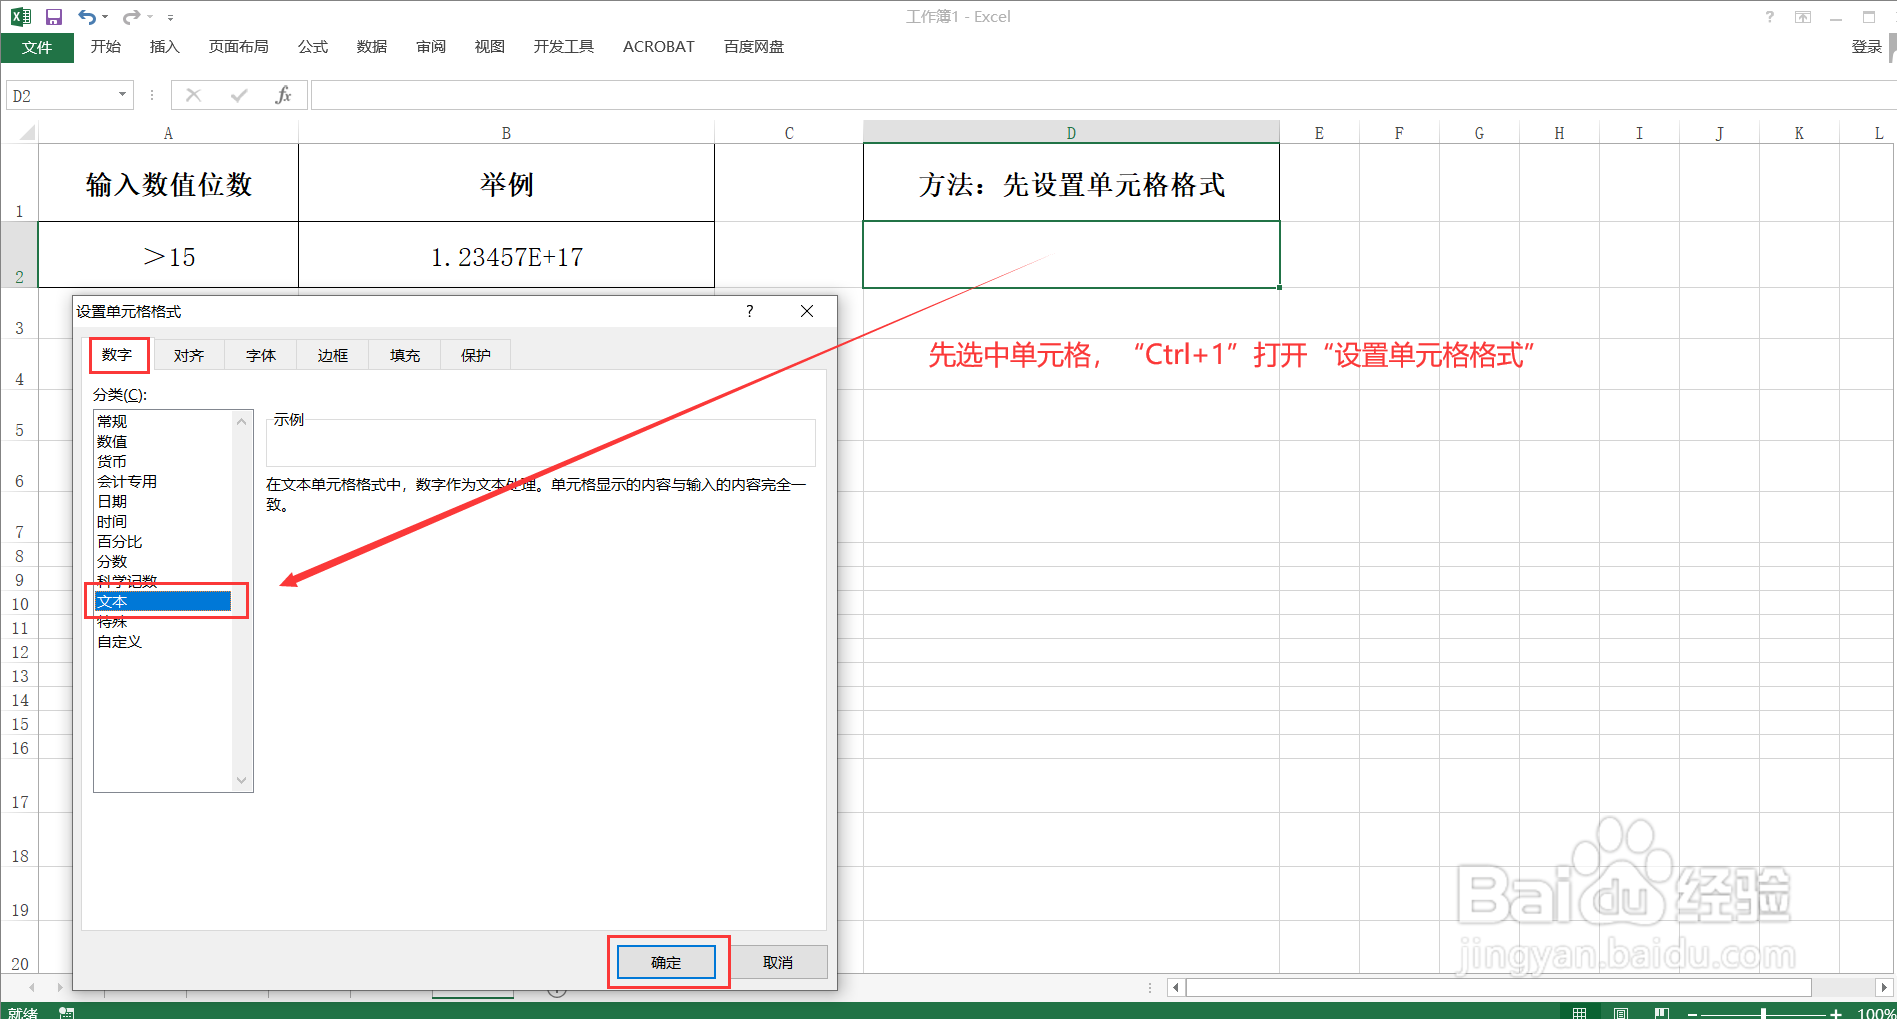Viewport: 1897px width, 1019px height.
Task: Select 自定义 in the category list
Action: click(163, 642)
